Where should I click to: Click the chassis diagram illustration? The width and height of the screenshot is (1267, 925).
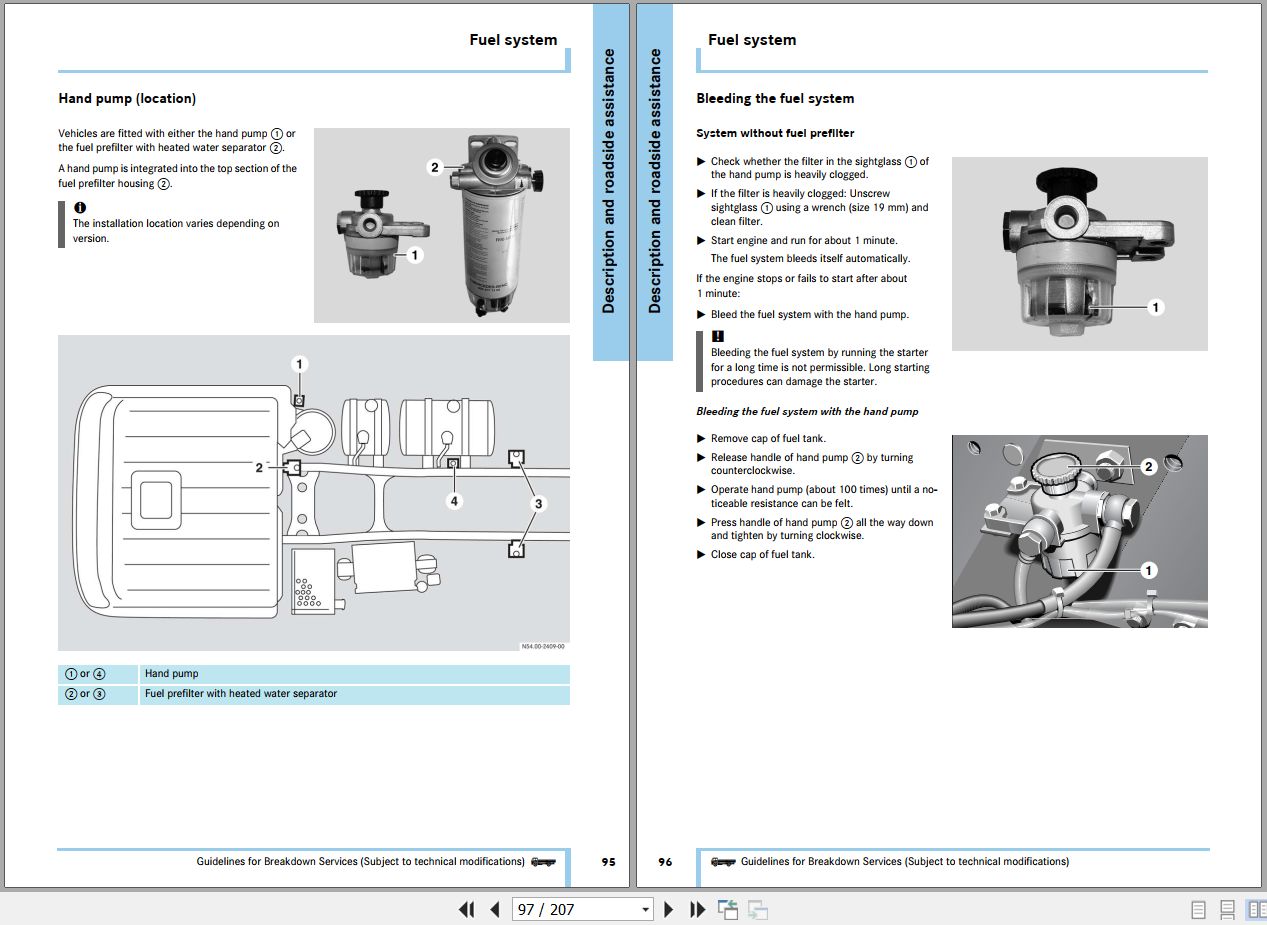pos(313,495)
